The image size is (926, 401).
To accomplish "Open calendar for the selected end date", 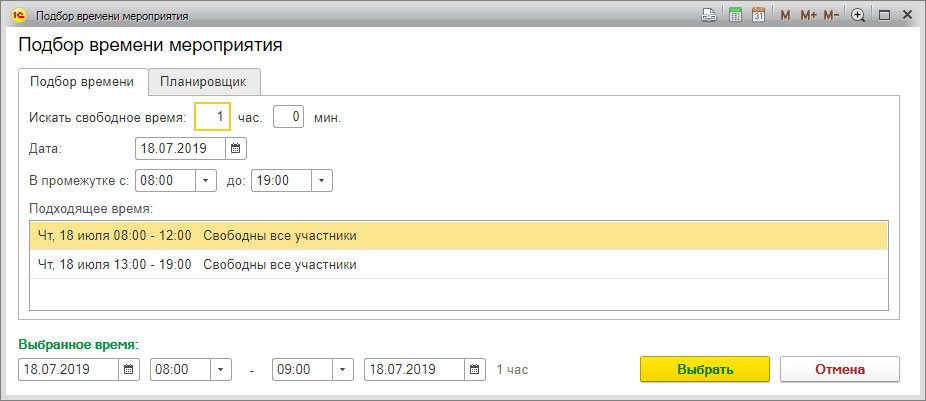I will [x=476, y=369].
